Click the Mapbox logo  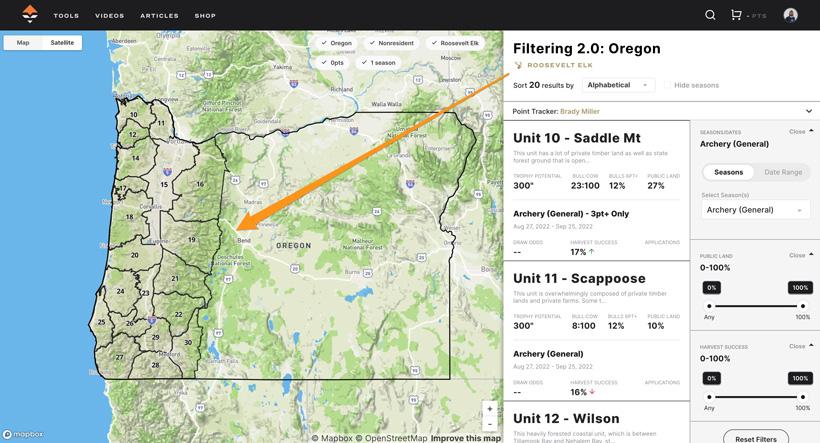[23, 434]
